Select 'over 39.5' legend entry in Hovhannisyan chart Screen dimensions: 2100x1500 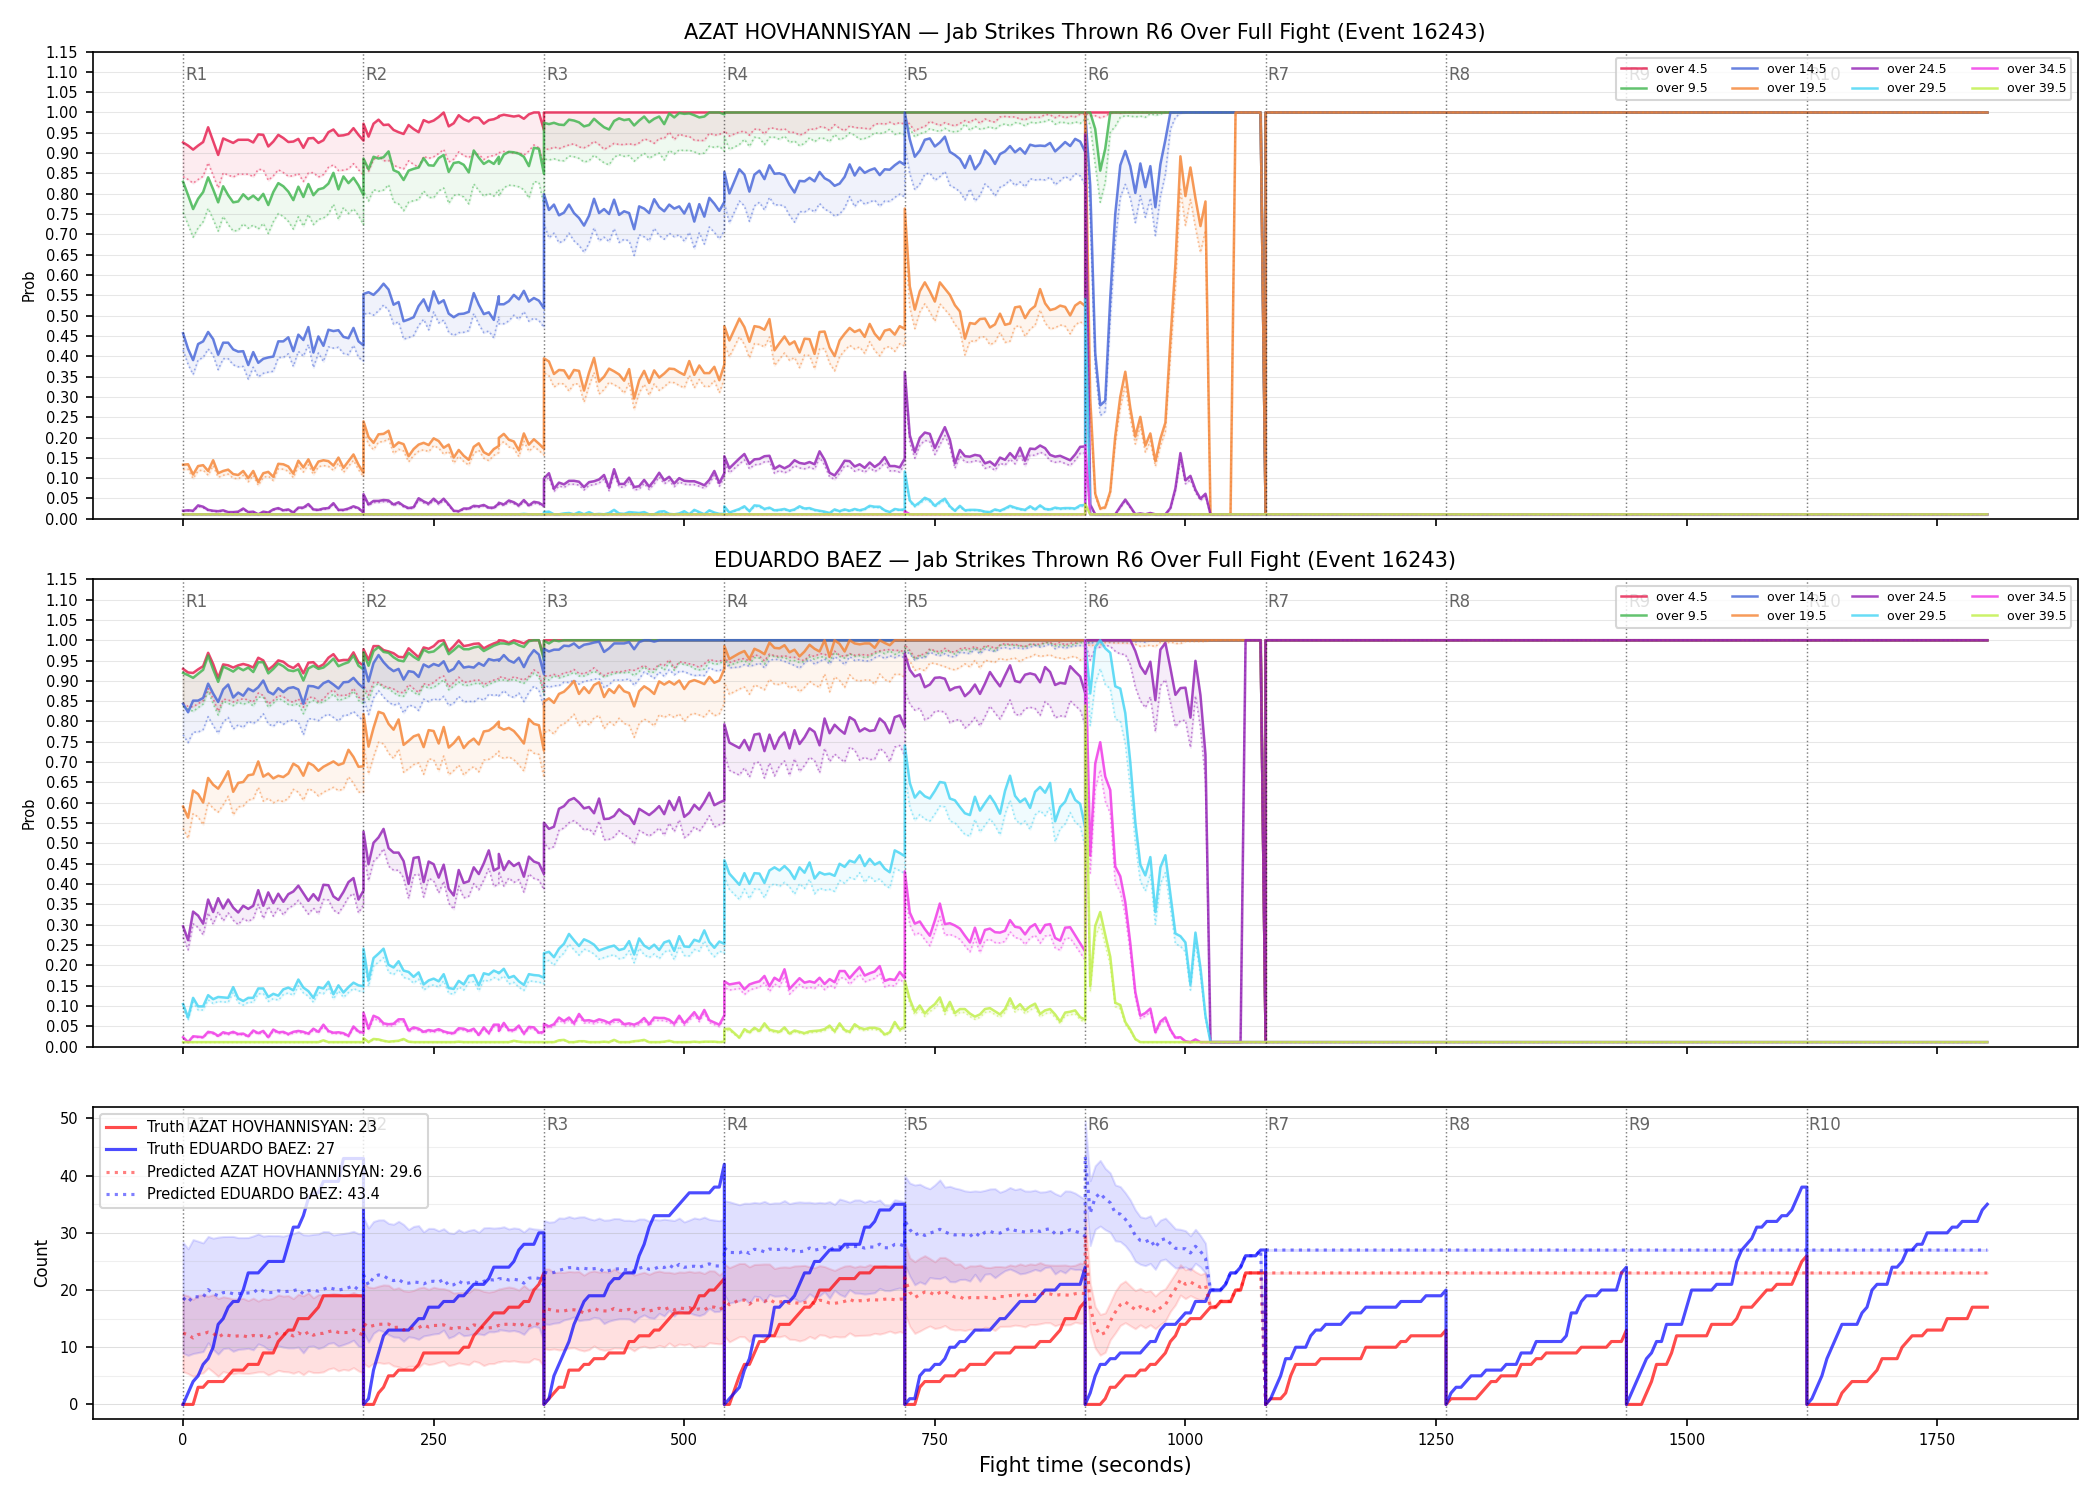[x=2018, y=88]
